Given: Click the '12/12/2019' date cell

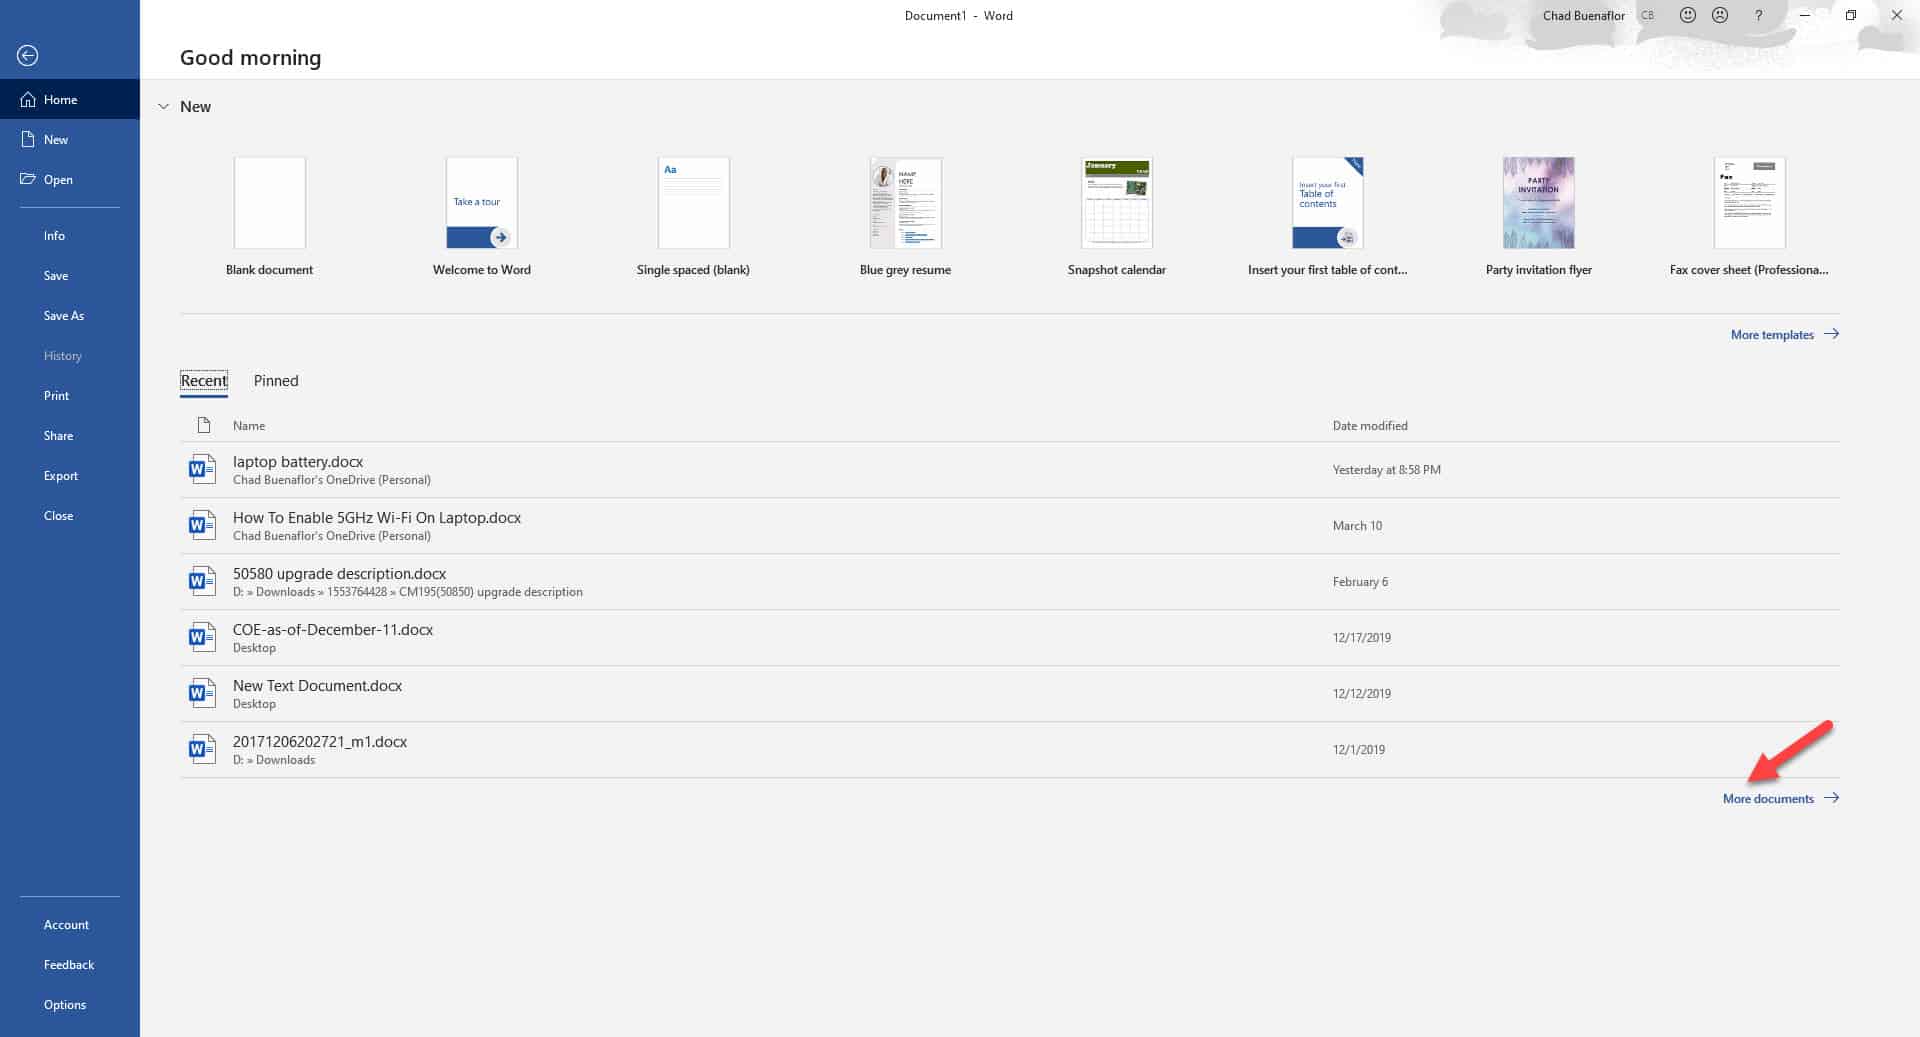Looking at the screenshot, I should 1361,693.
